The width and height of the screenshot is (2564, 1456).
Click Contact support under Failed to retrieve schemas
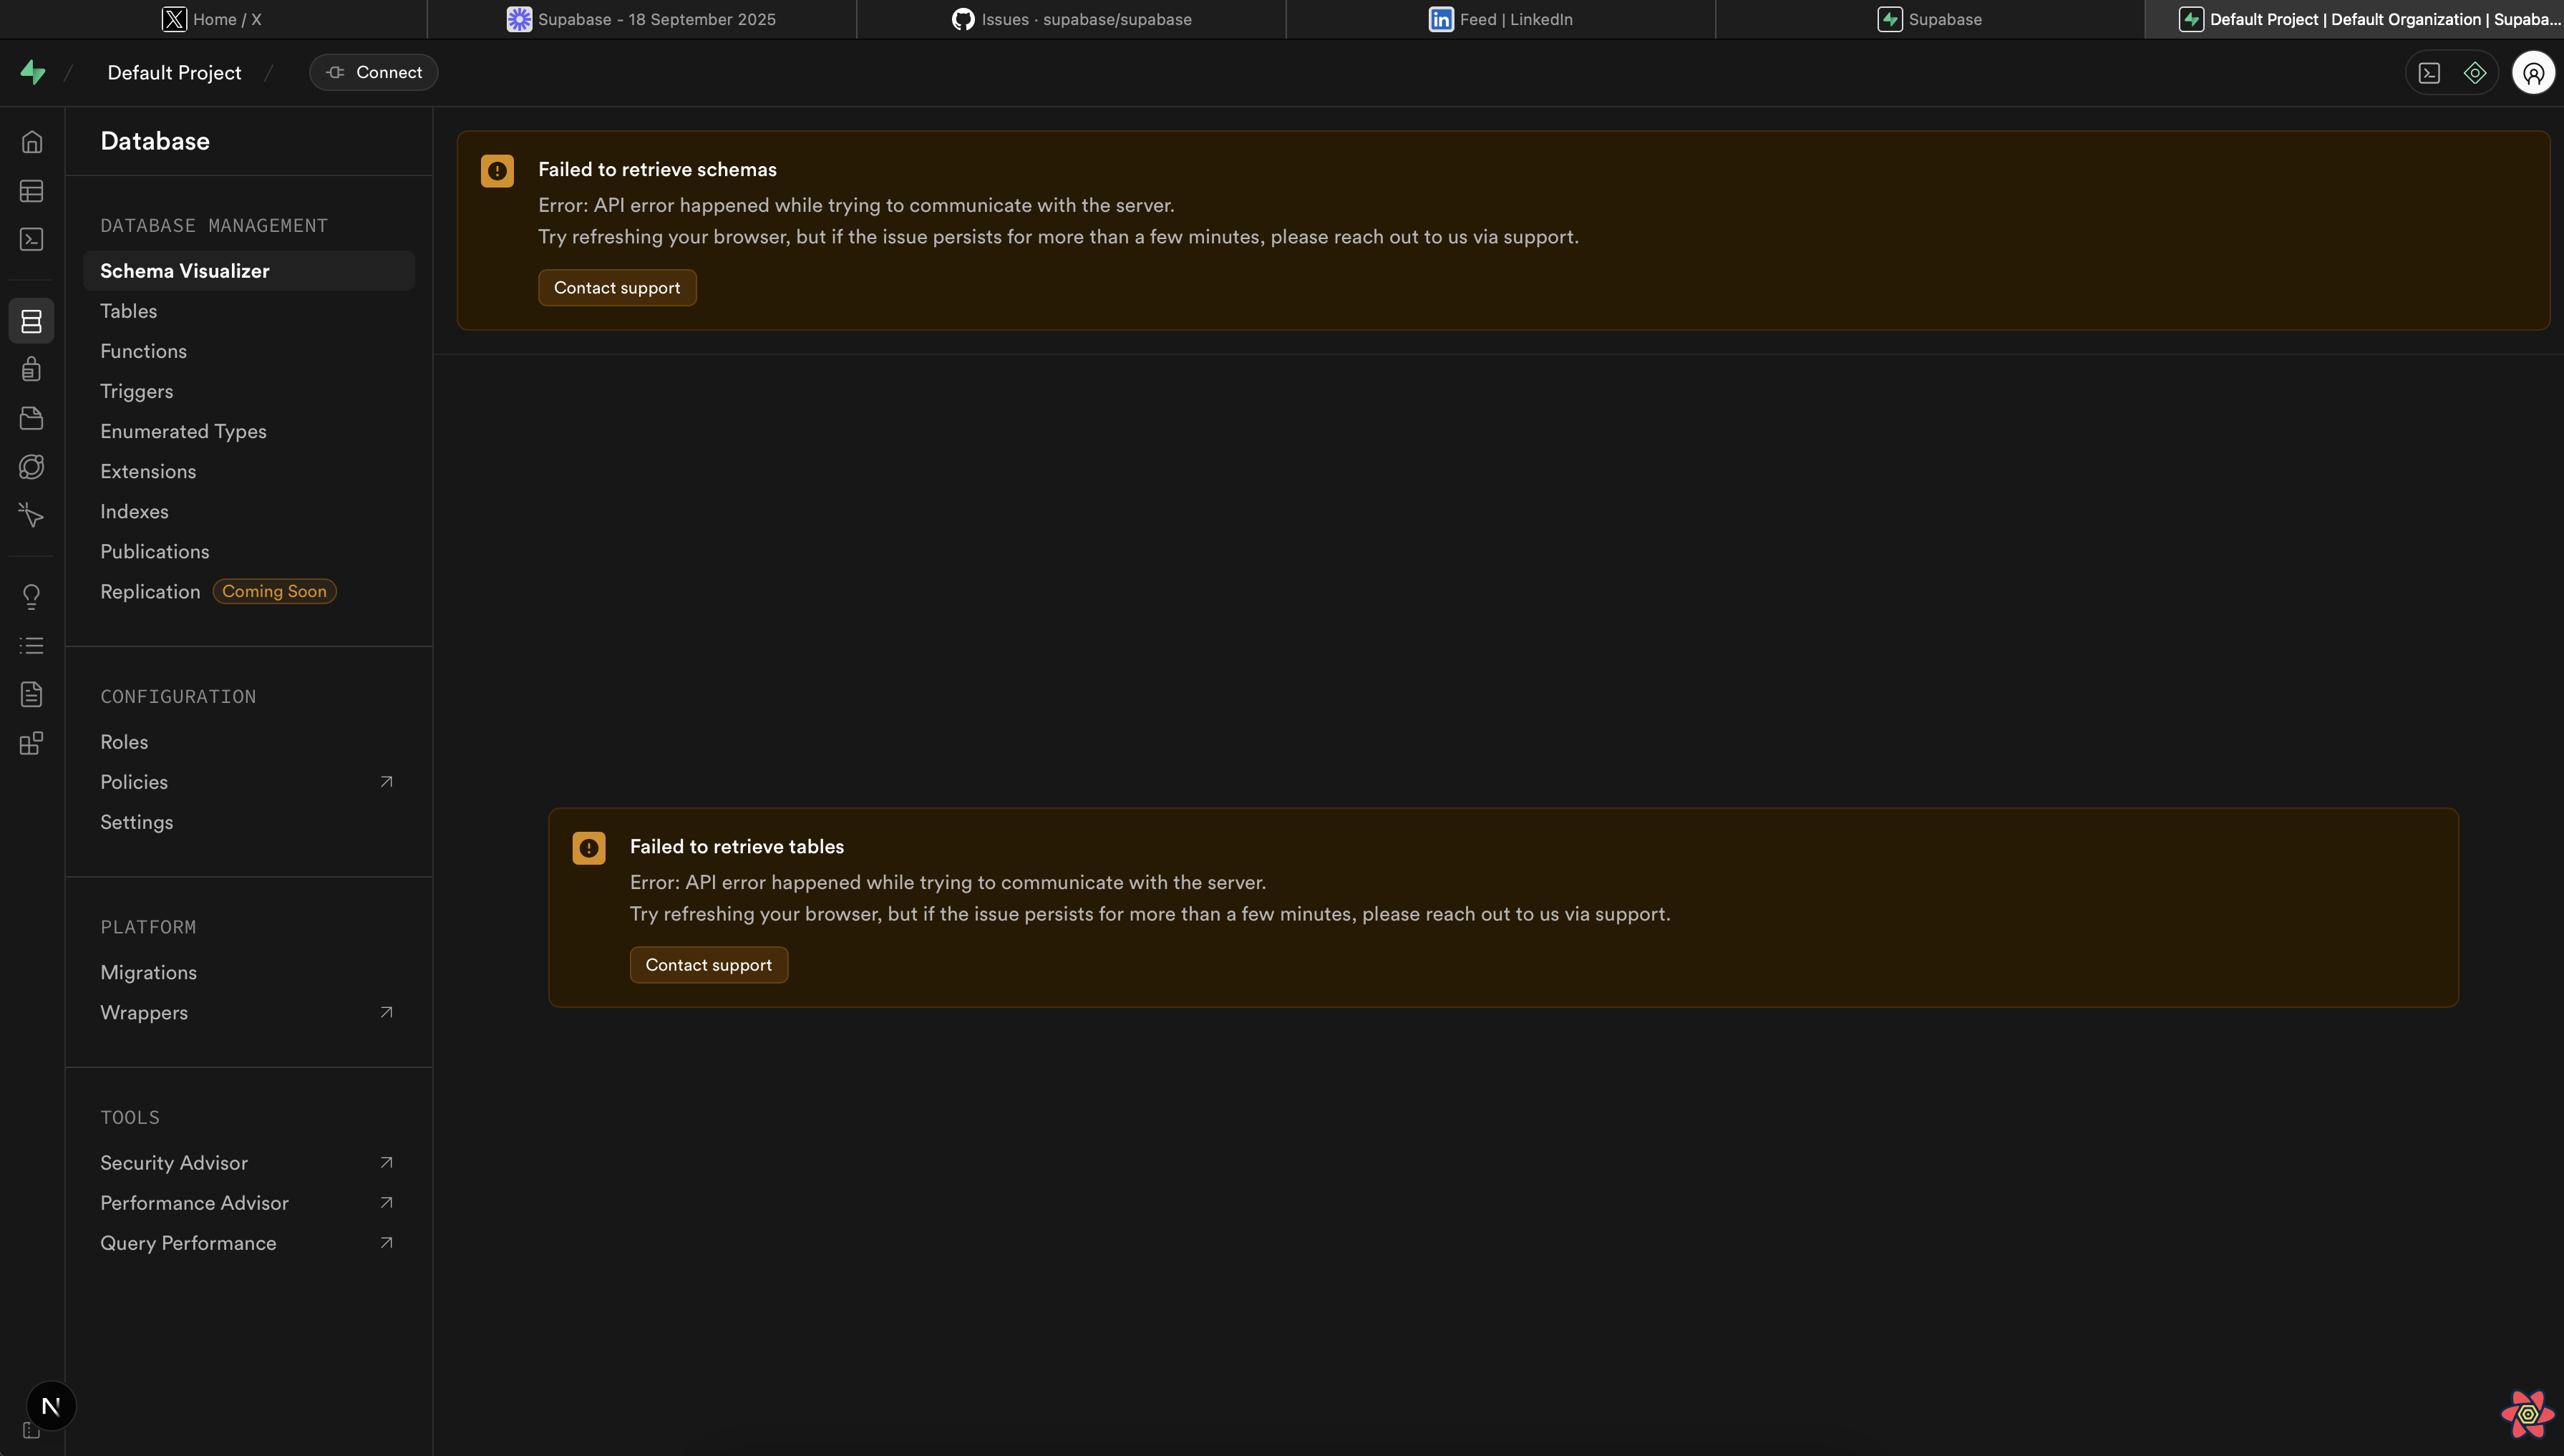617,287
